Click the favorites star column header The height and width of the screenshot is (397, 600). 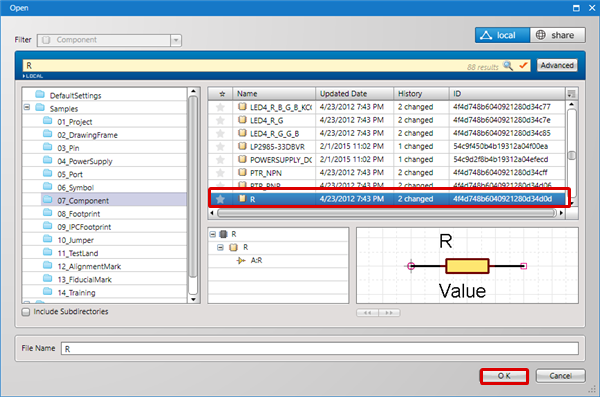222,94
